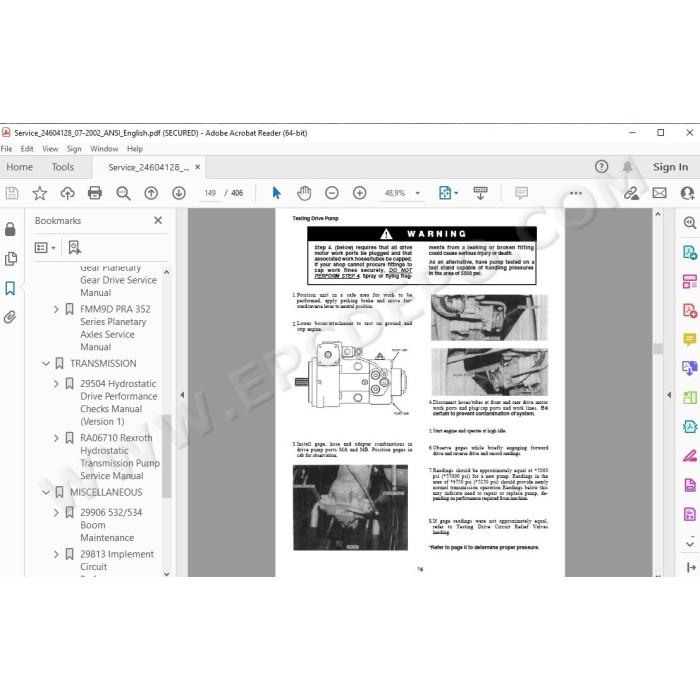
Task: Go to next page arrow
Action: tap(179, 193)
